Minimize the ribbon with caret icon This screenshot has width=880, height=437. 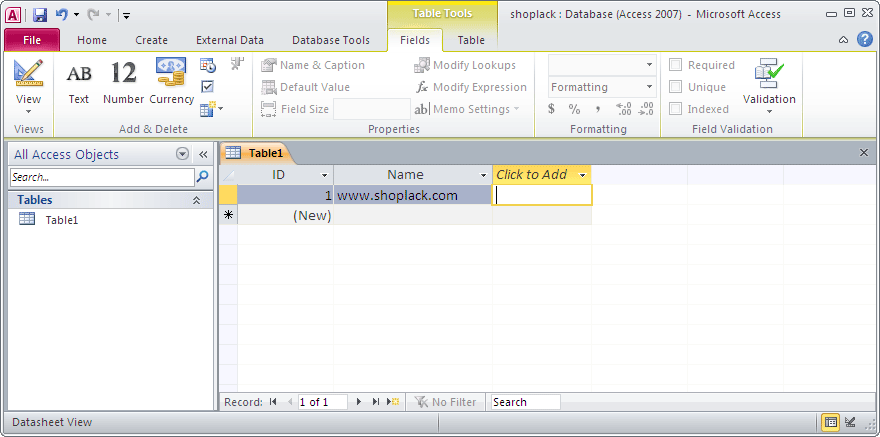click(x=843, y=40)
